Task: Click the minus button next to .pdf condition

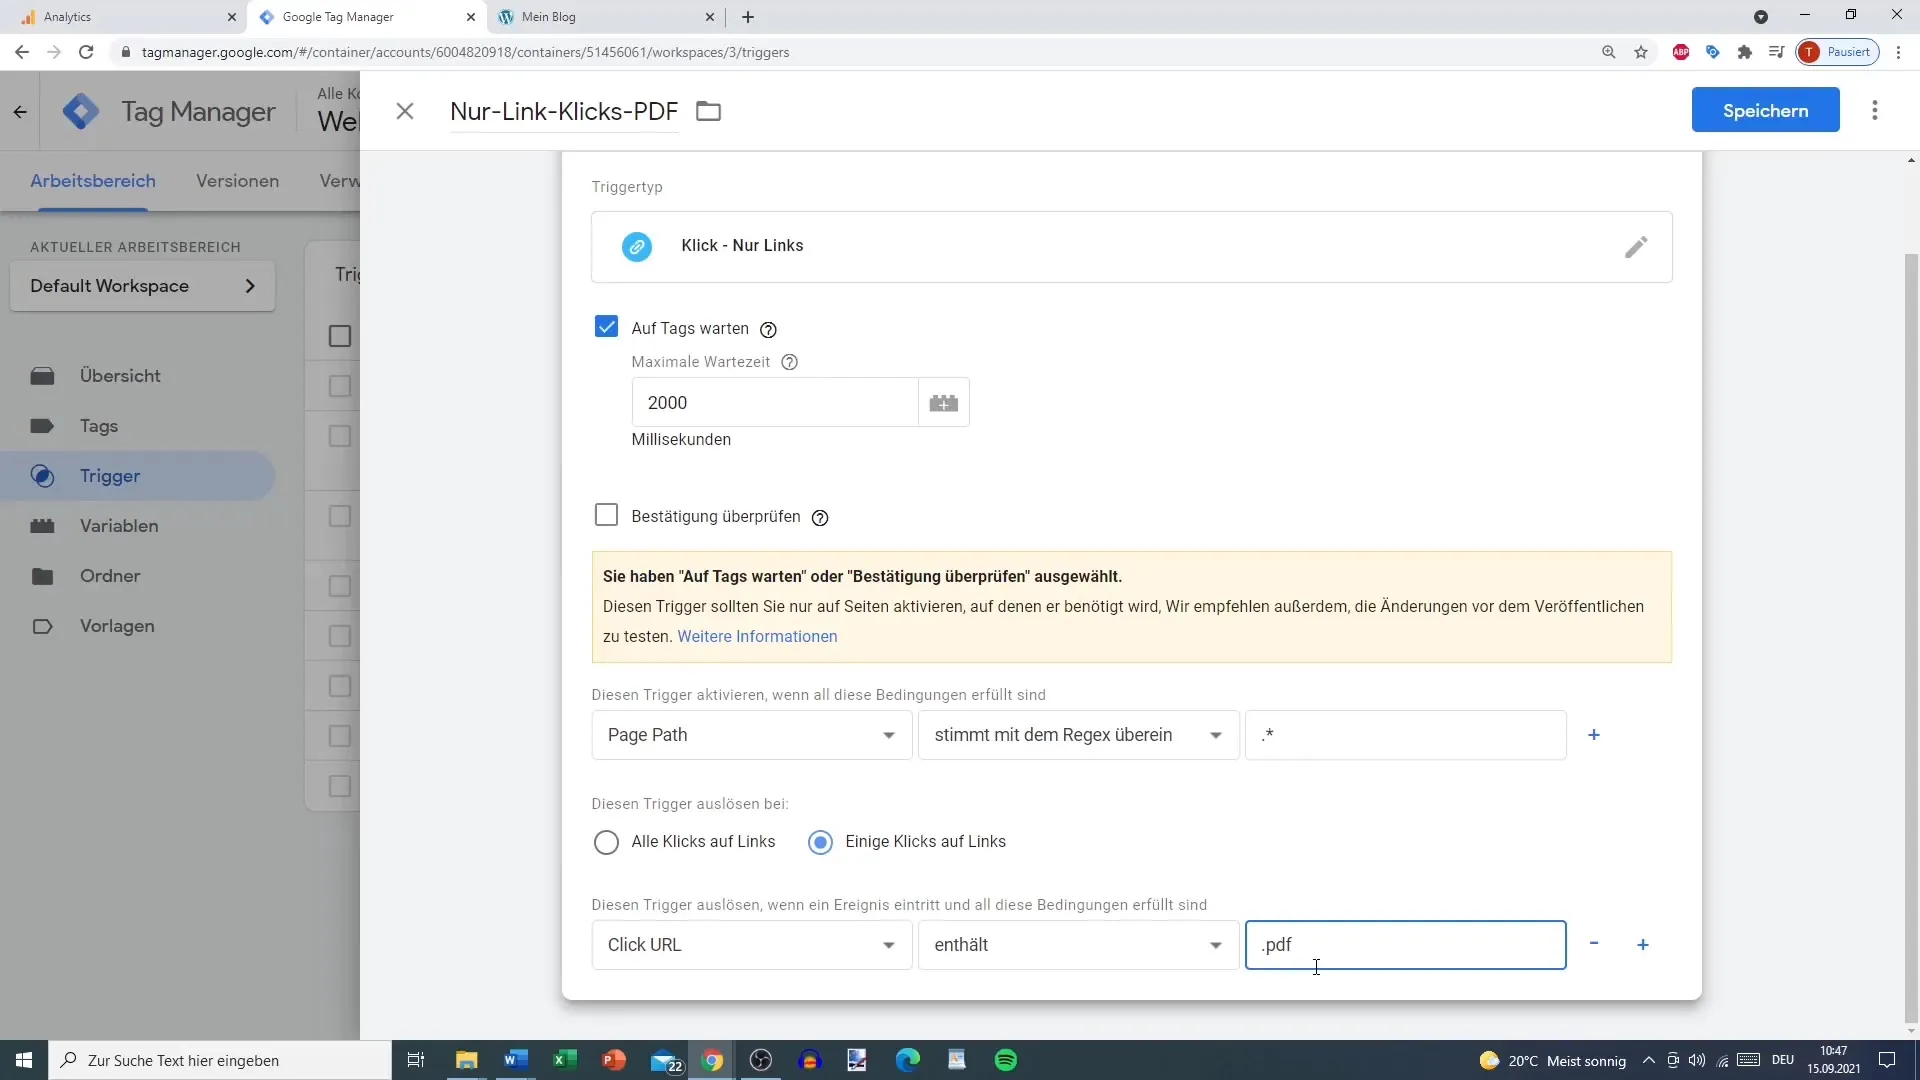Action: point(1593,944)
